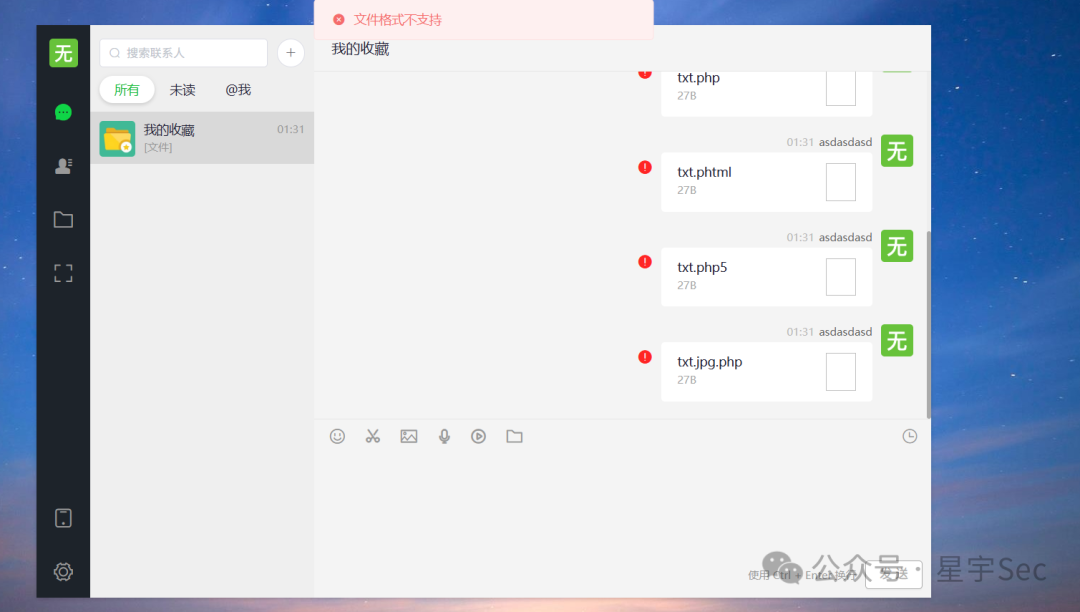Select the 所有 tab
This screenshot has width=1080, height=612.
[x=127, y=89]
